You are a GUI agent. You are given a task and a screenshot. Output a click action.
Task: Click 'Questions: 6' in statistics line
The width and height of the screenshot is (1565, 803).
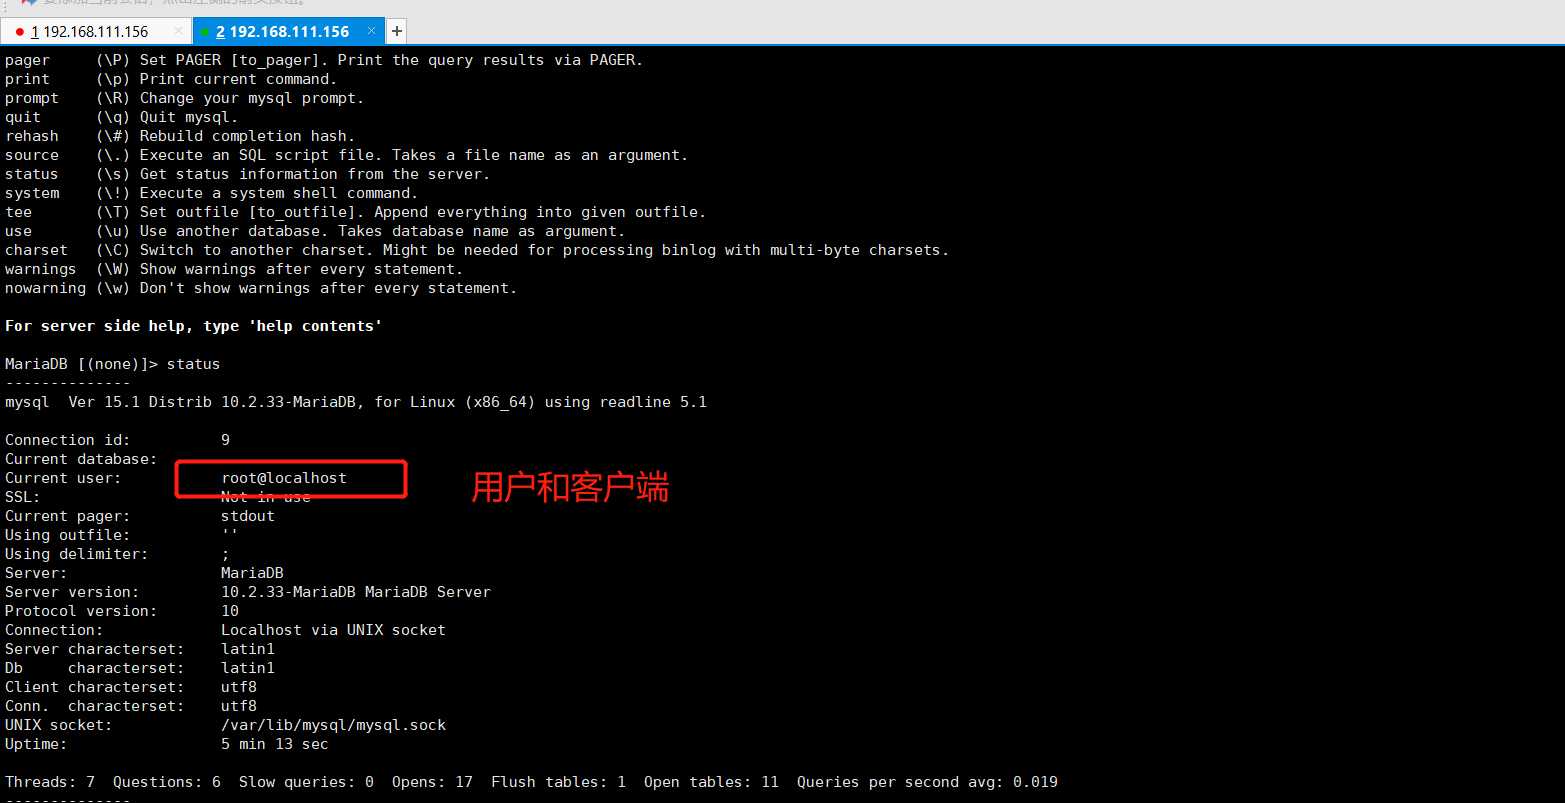tap(167, 782)
